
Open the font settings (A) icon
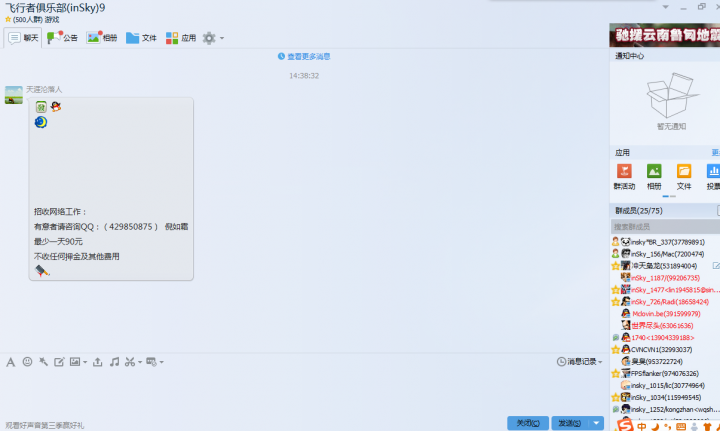tap(10, 361)
